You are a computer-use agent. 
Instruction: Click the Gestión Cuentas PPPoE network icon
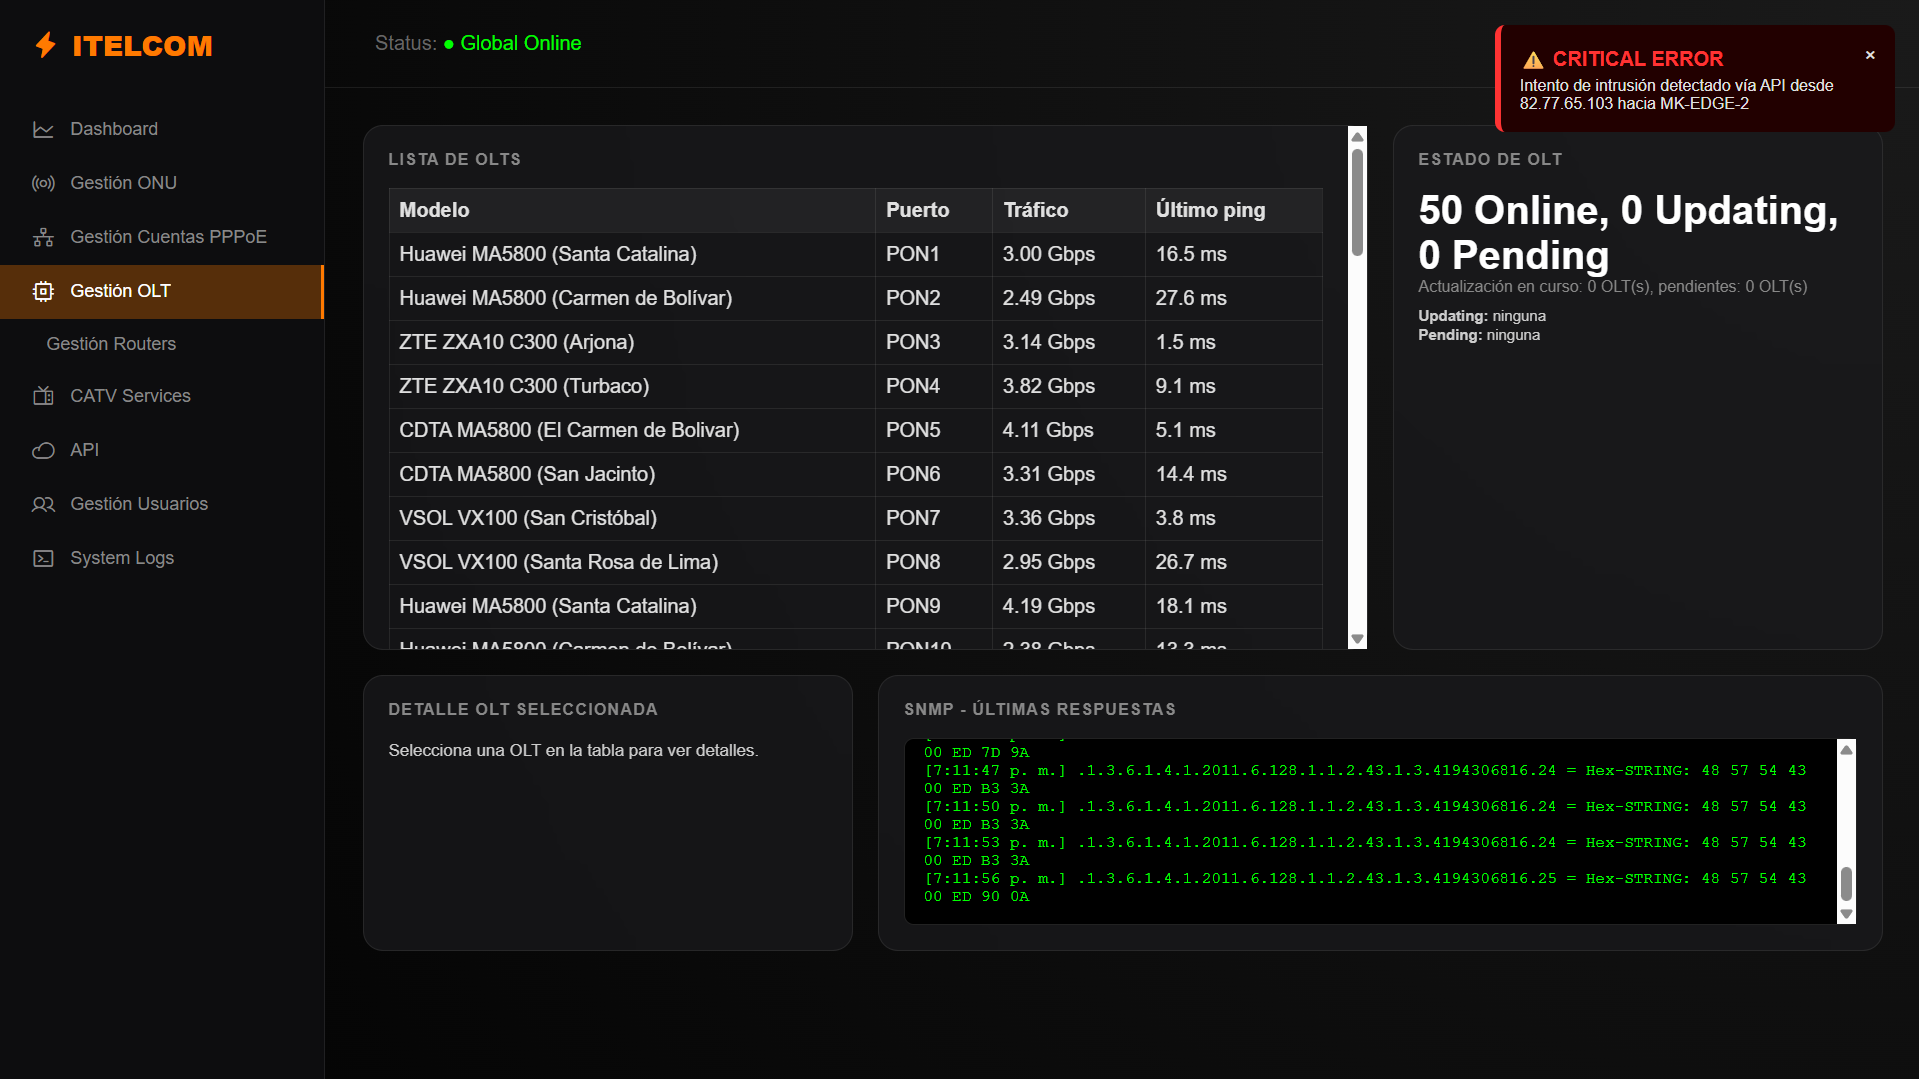(43, 237)
